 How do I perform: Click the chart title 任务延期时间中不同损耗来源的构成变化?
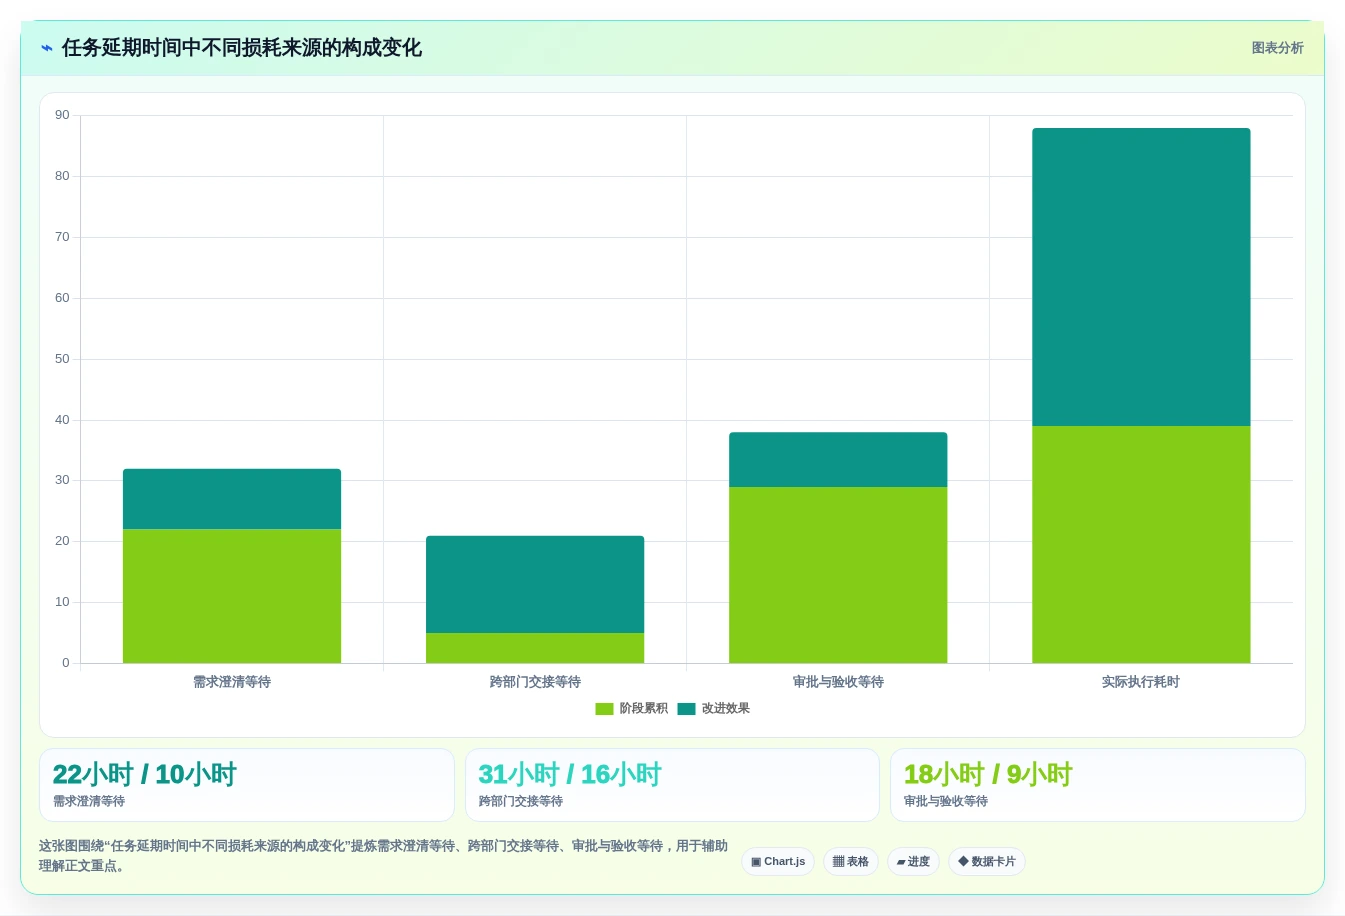[242, 48]
